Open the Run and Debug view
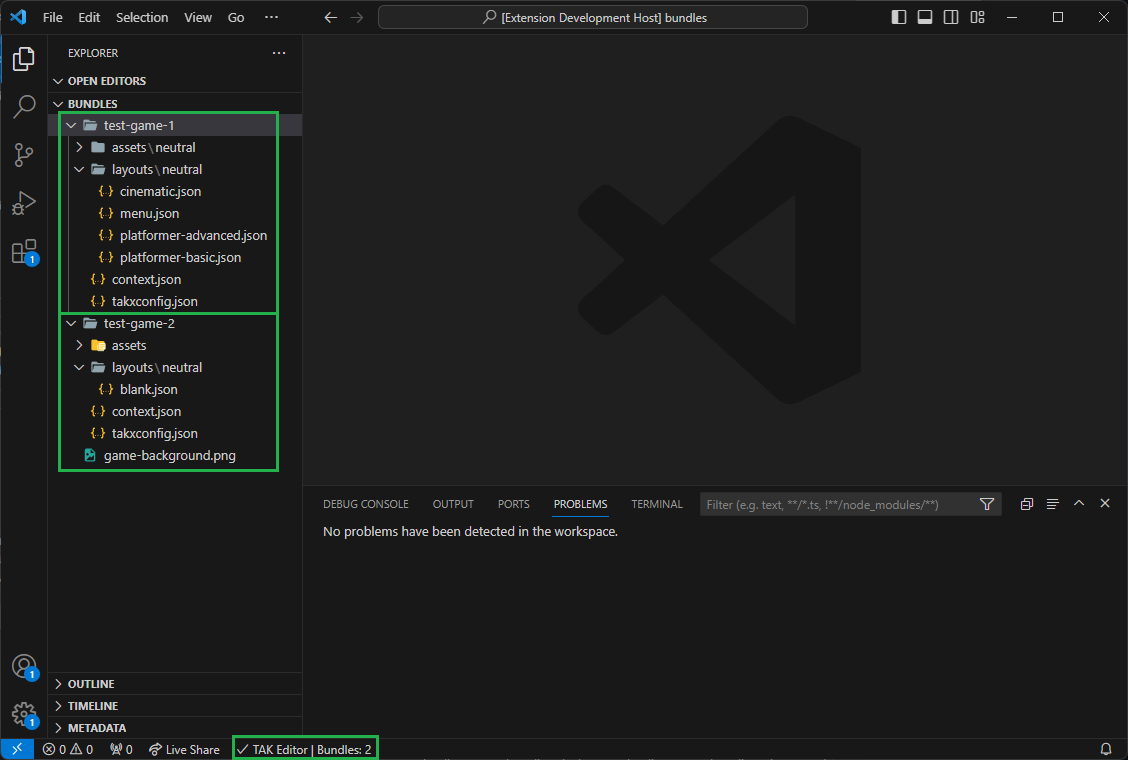 point(24,203)
